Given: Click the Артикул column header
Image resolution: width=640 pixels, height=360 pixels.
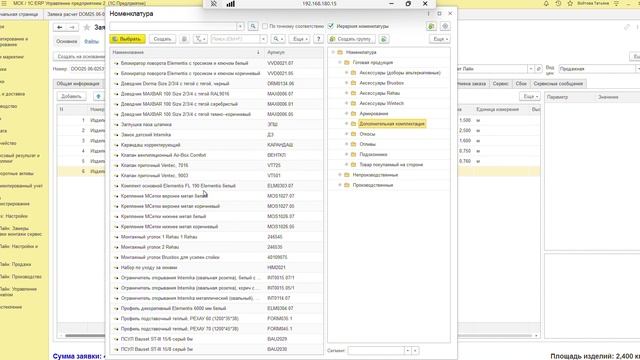Looking at the screenshot, I should 293,52.
